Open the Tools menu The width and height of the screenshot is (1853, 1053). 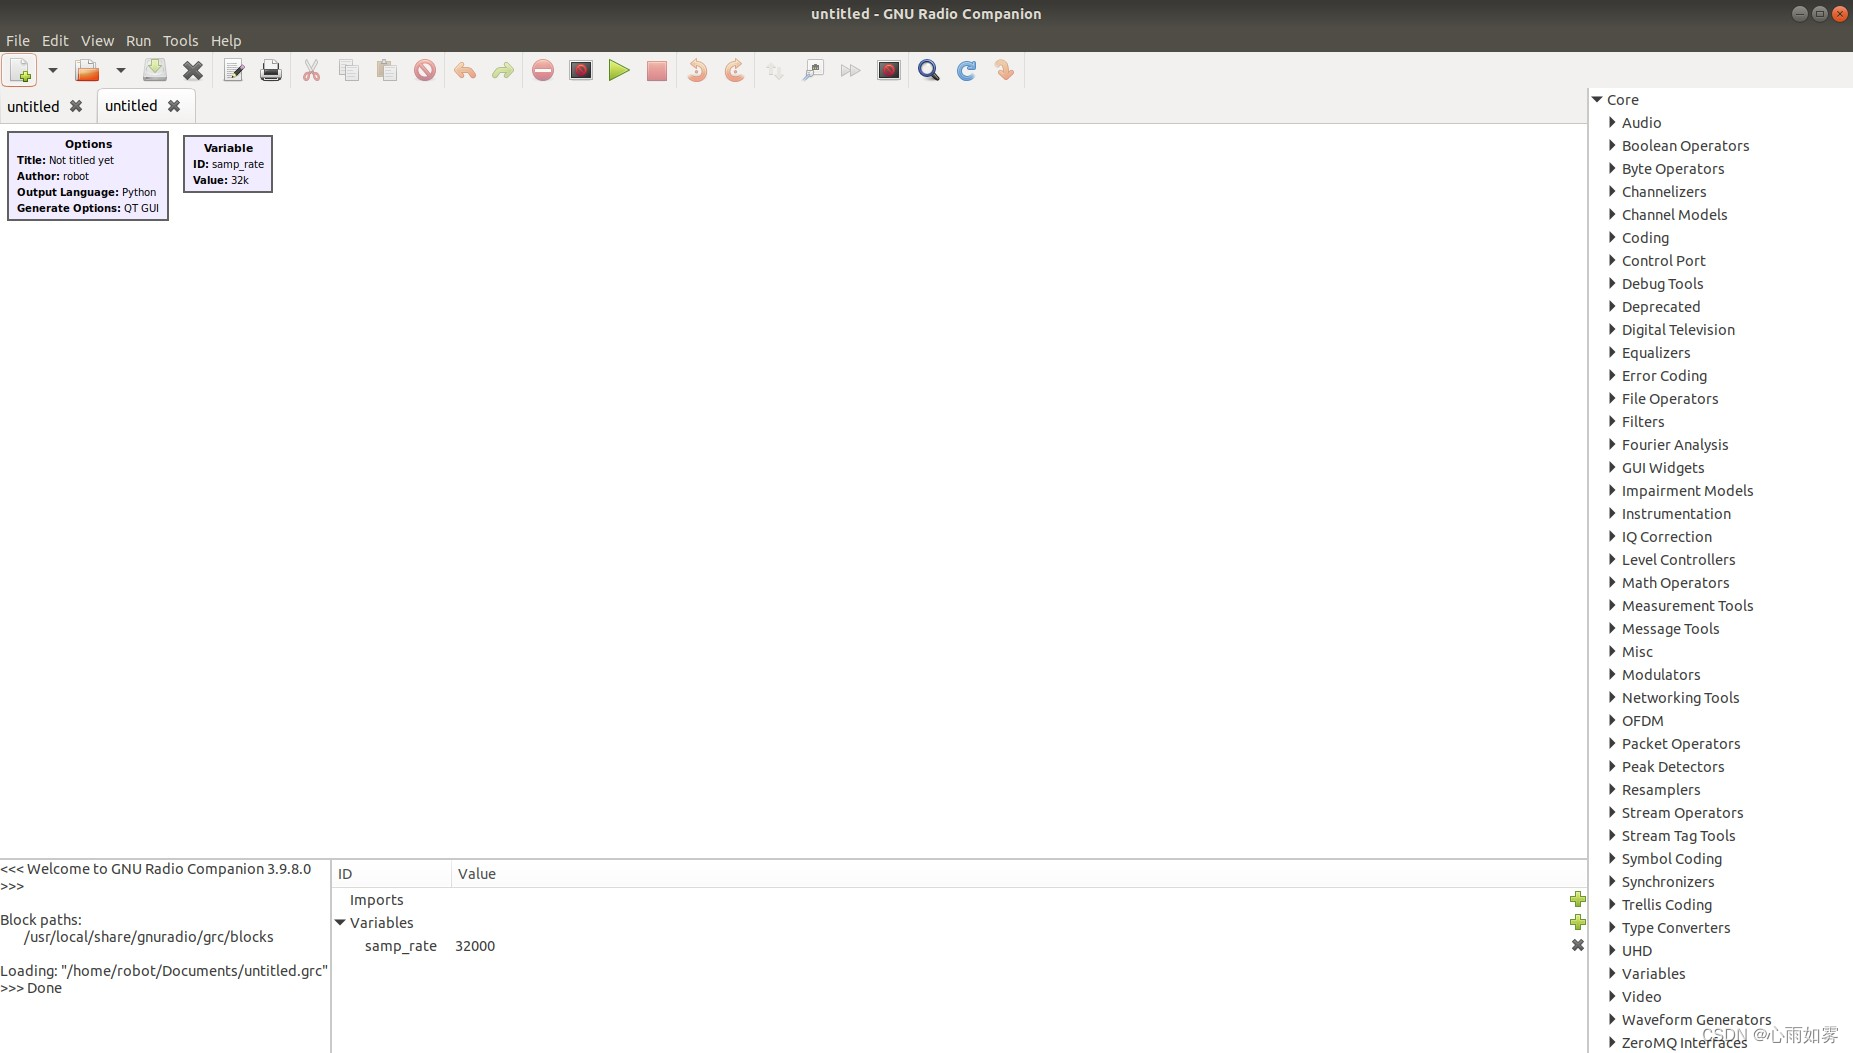tap(180, 41)
